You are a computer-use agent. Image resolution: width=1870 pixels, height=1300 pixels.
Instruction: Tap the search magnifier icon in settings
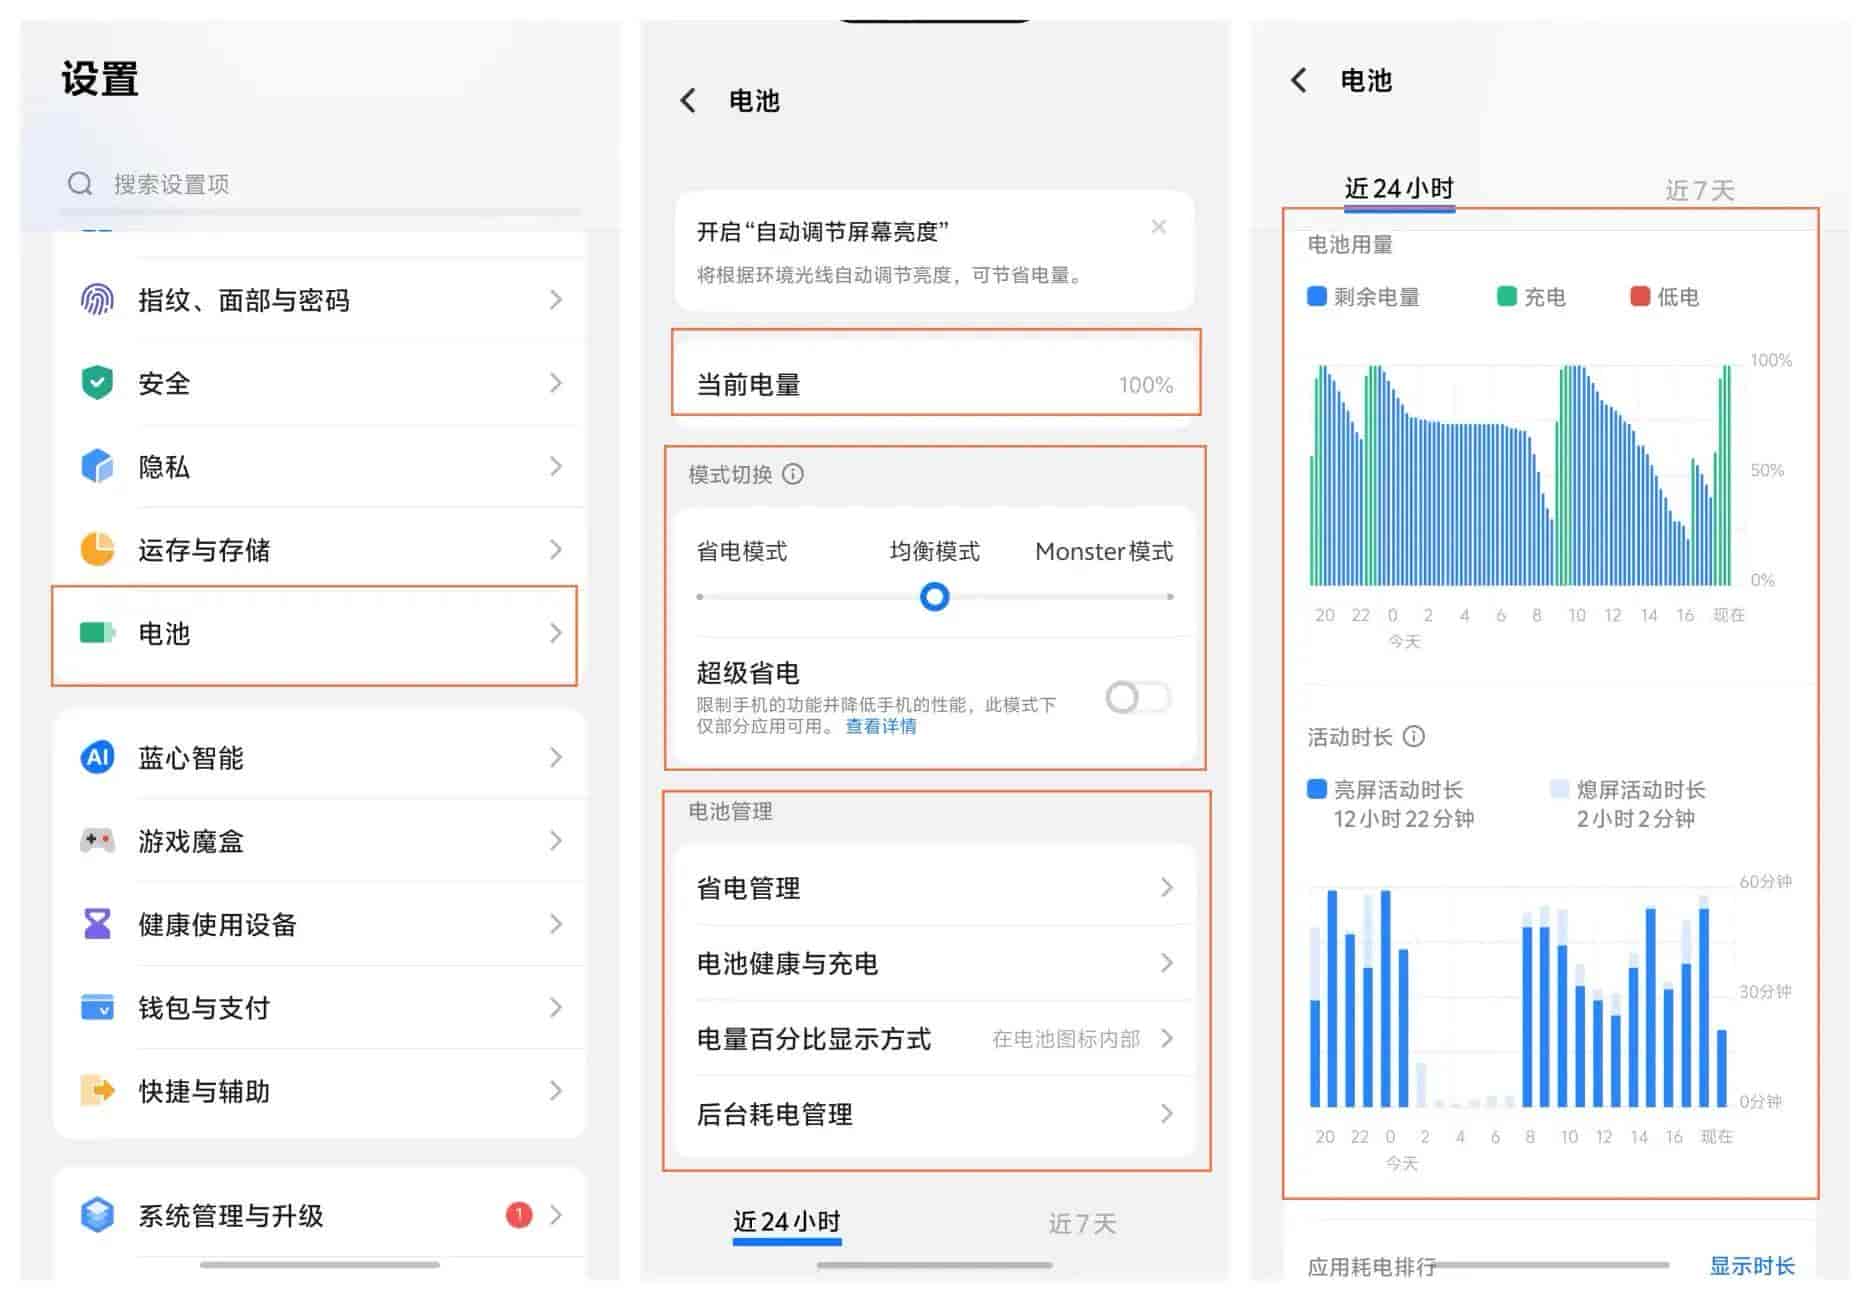point(80,184)
